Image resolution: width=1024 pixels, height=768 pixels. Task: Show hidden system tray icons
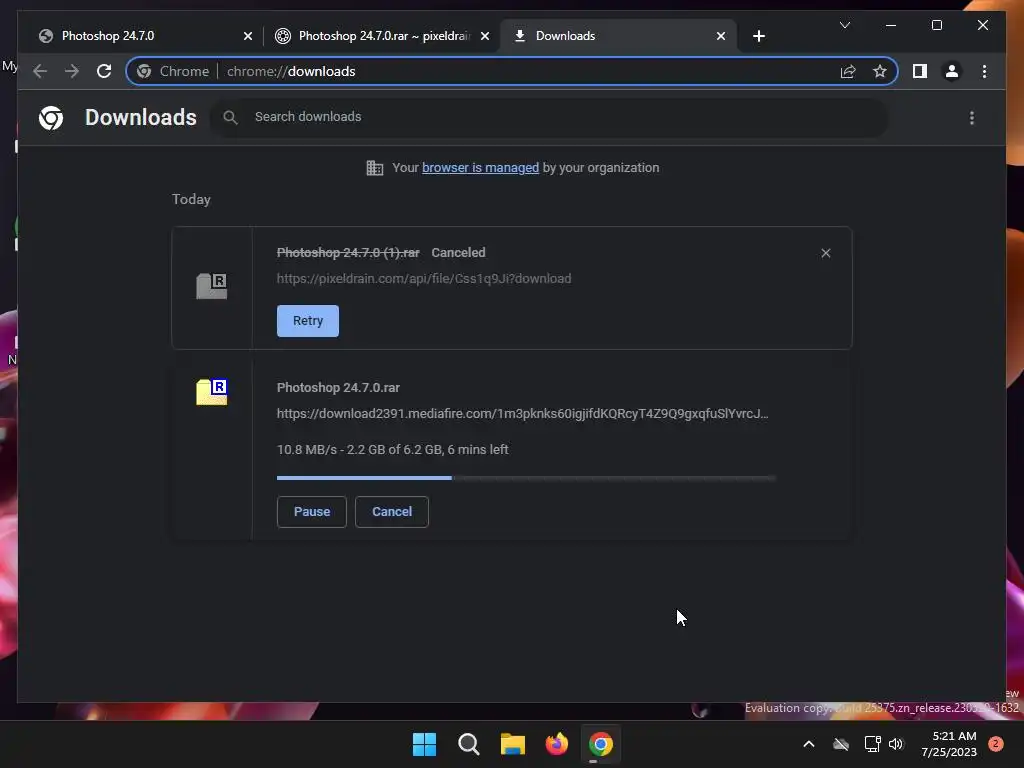pyautogui.click(x=808, y=744)
